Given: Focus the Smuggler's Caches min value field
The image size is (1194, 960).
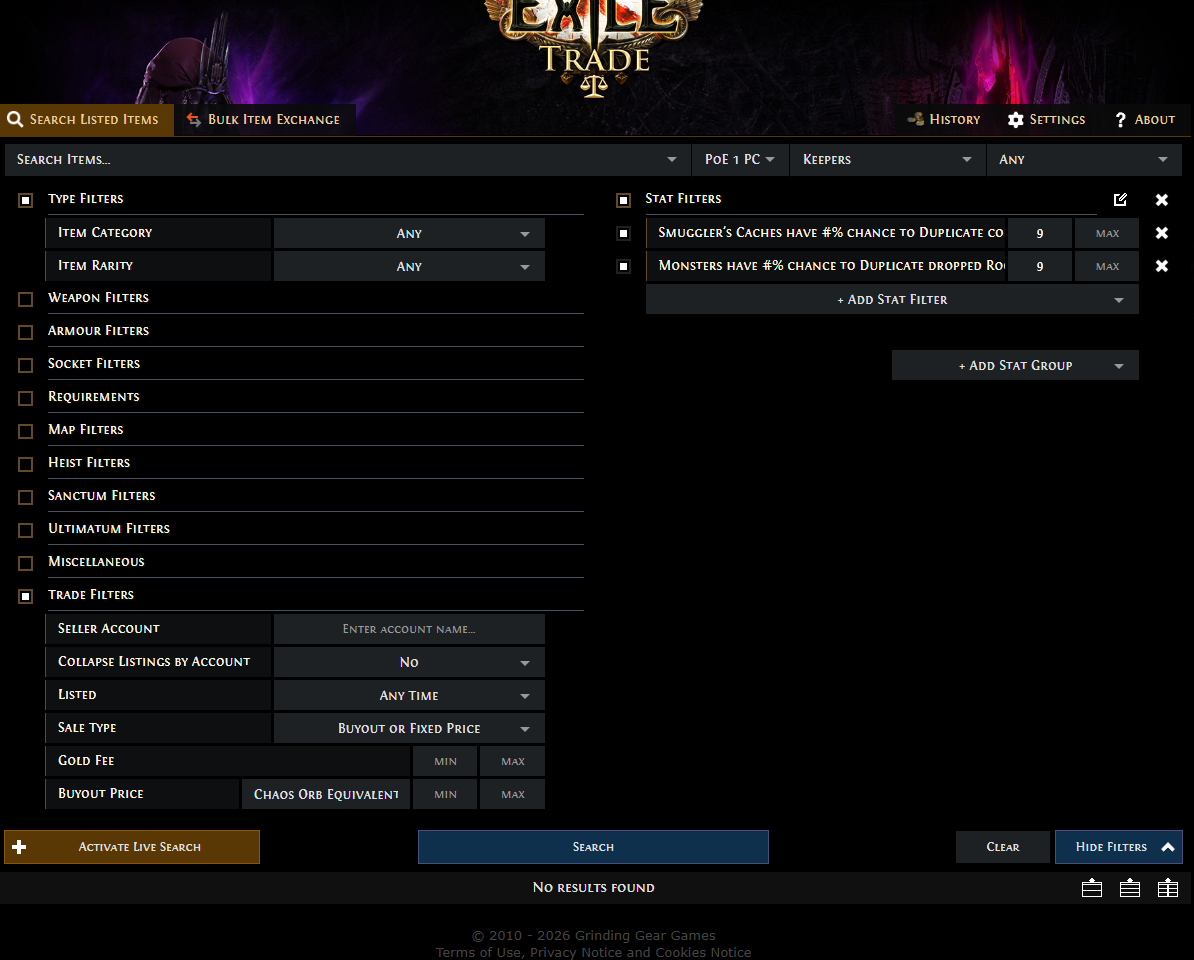Looking at the screenshot, I should (1039, 233).
